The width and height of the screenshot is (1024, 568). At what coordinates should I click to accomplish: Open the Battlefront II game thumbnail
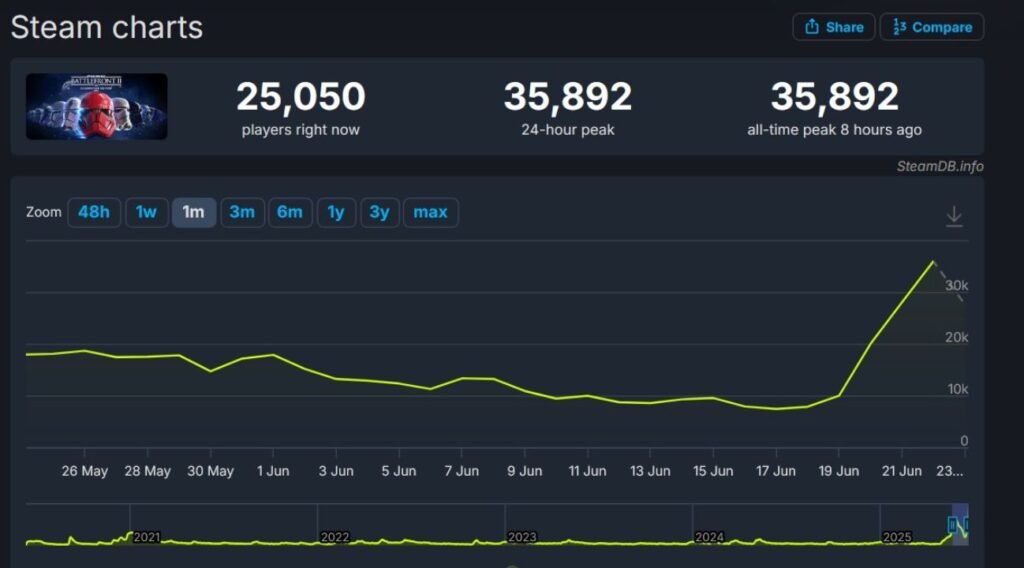point(97,106)
